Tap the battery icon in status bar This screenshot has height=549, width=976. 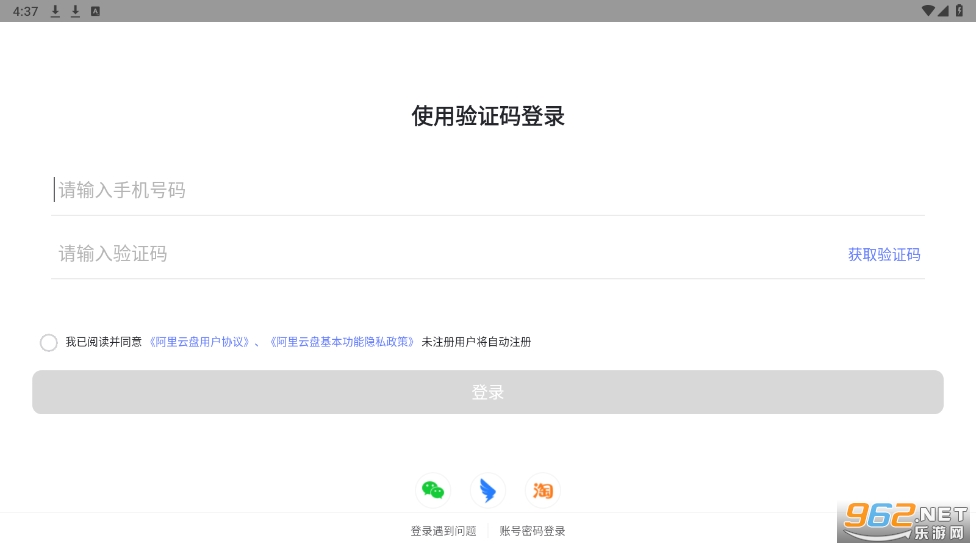[959, 11]
